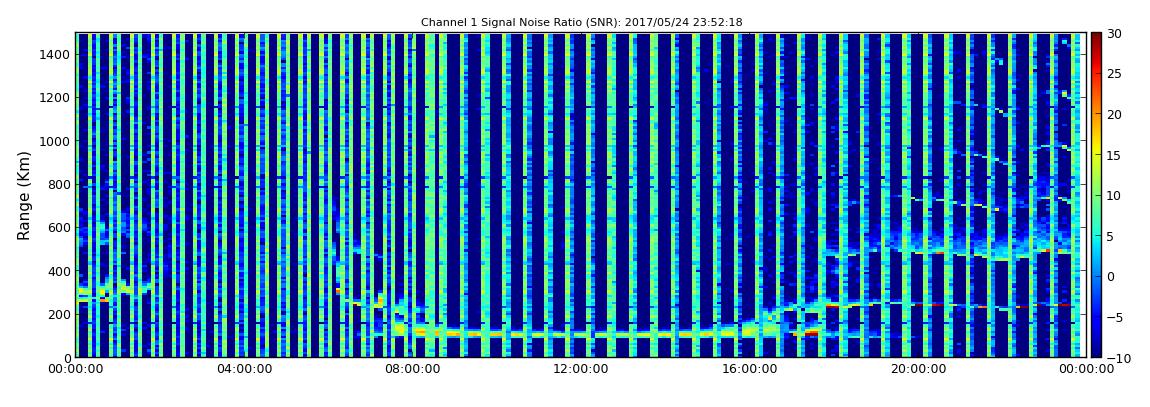Click the strong red echo layer near 09:00 at 100 km

[x=455, y=334]
